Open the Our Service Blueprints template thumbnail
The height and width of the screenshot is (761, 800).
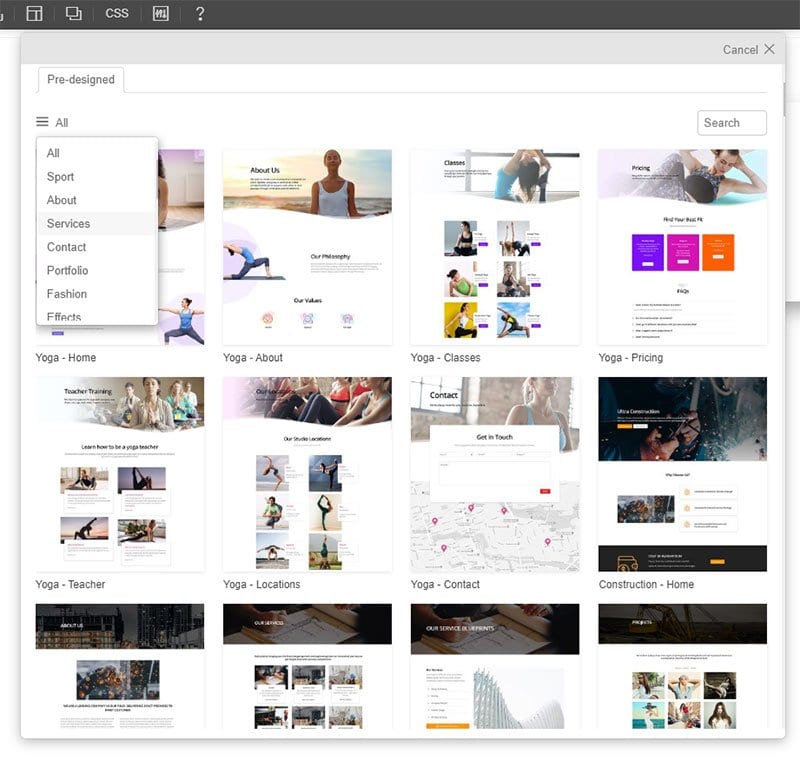coord(495,666)
